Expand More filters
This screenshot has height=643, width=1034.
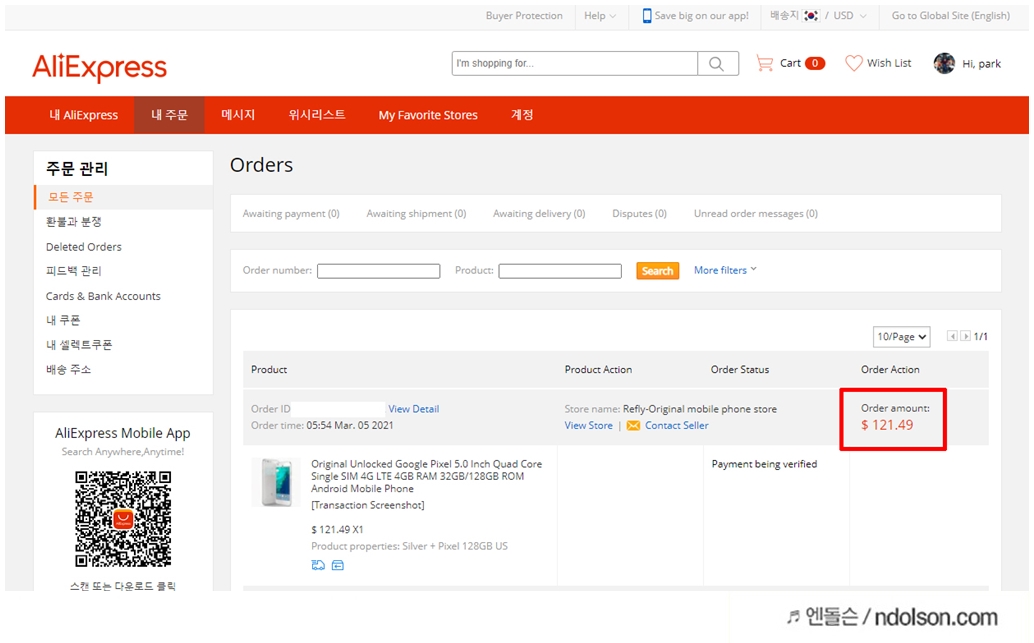point(725,270)
